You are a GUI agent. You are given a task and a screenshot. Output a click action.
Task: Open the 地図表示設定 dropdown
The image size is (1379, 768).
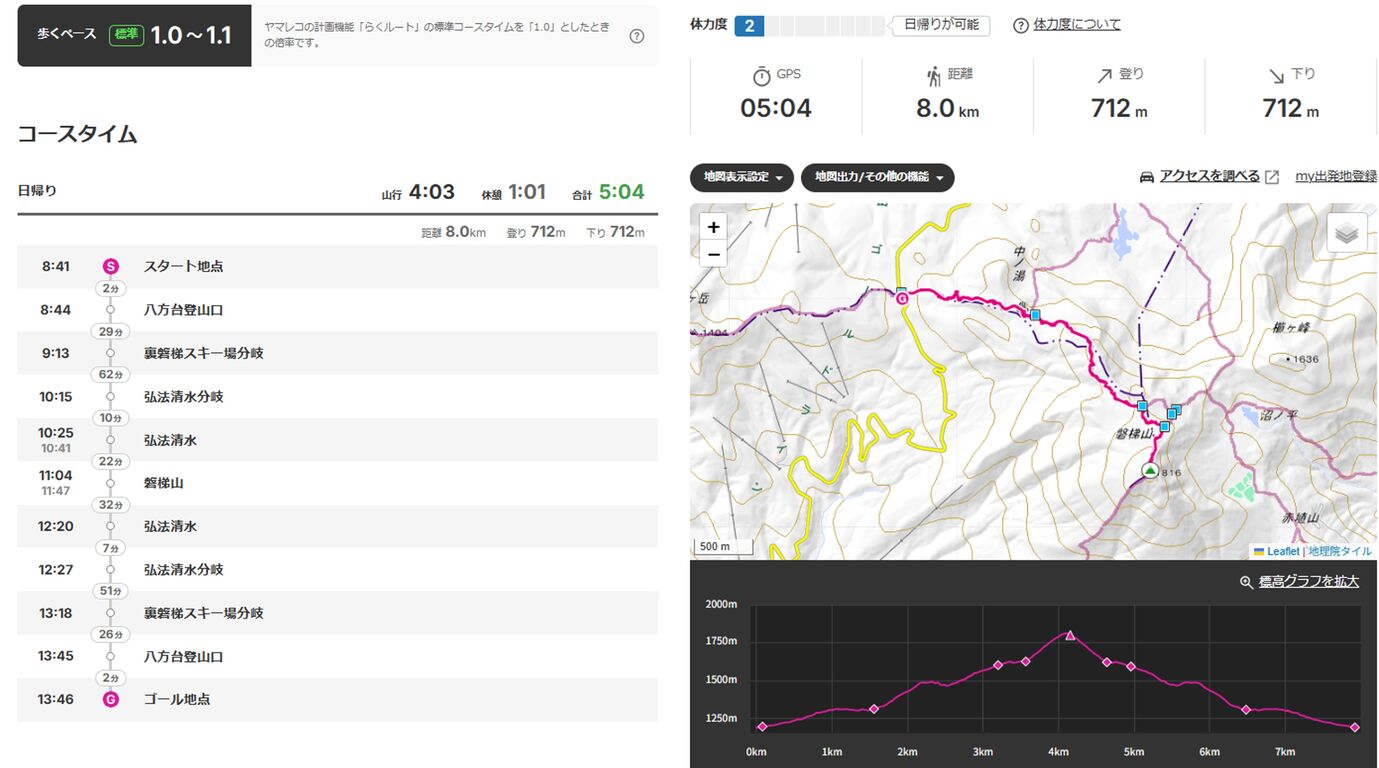(742, 177)
